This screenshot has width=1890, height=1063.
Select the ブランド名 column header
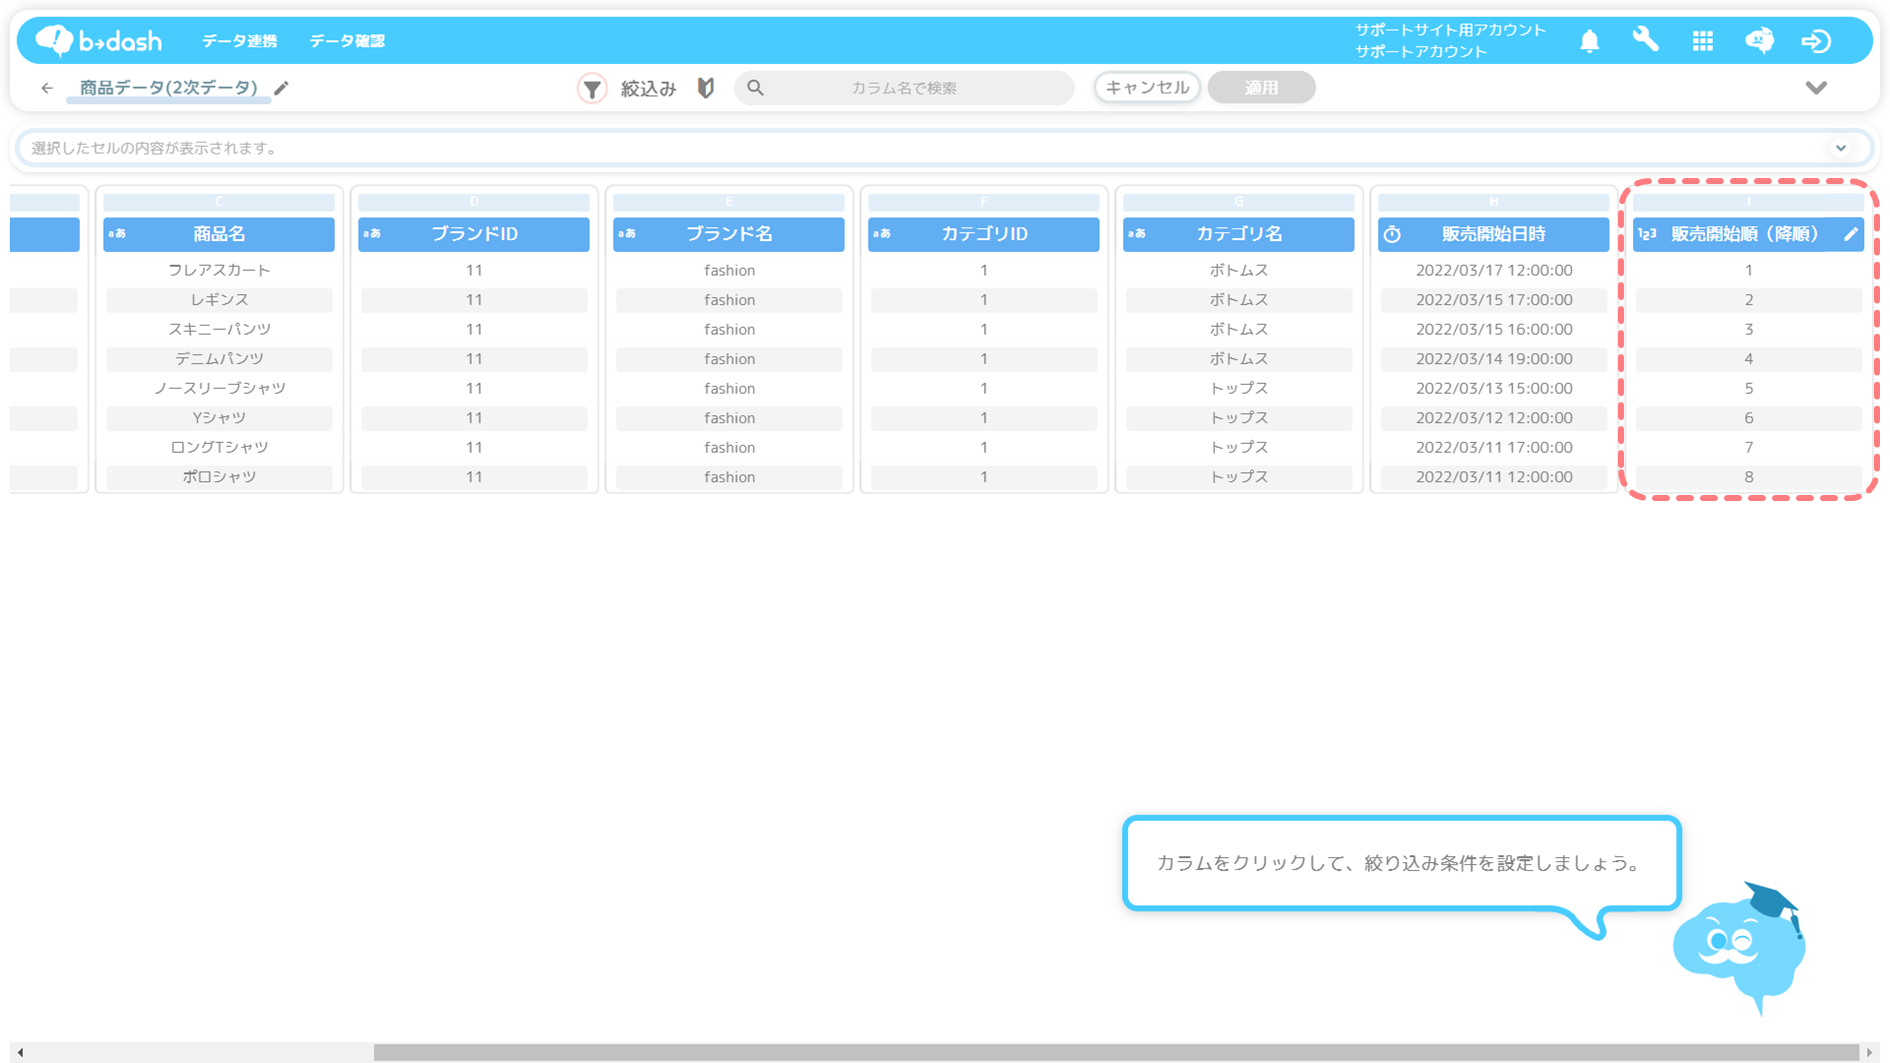pyautogui.click(x=729, y=234)
